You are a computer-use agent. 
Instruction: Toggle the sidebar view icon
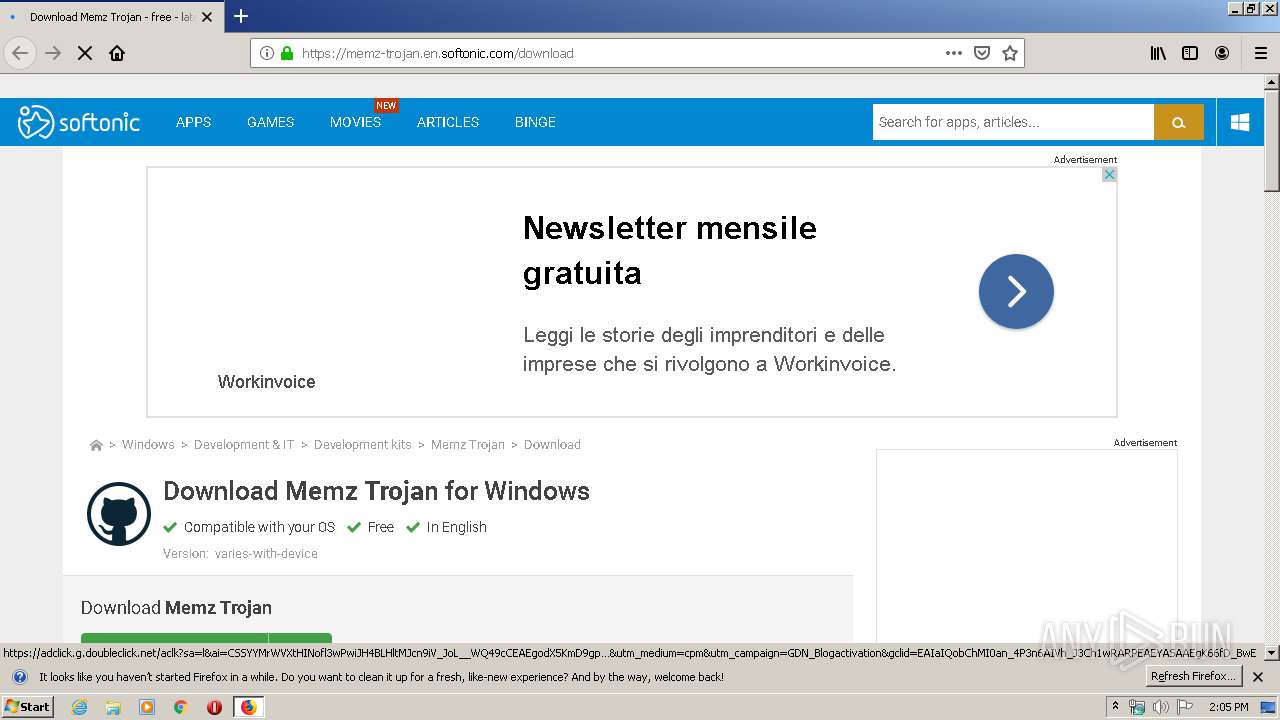(x=1190, y=53)
